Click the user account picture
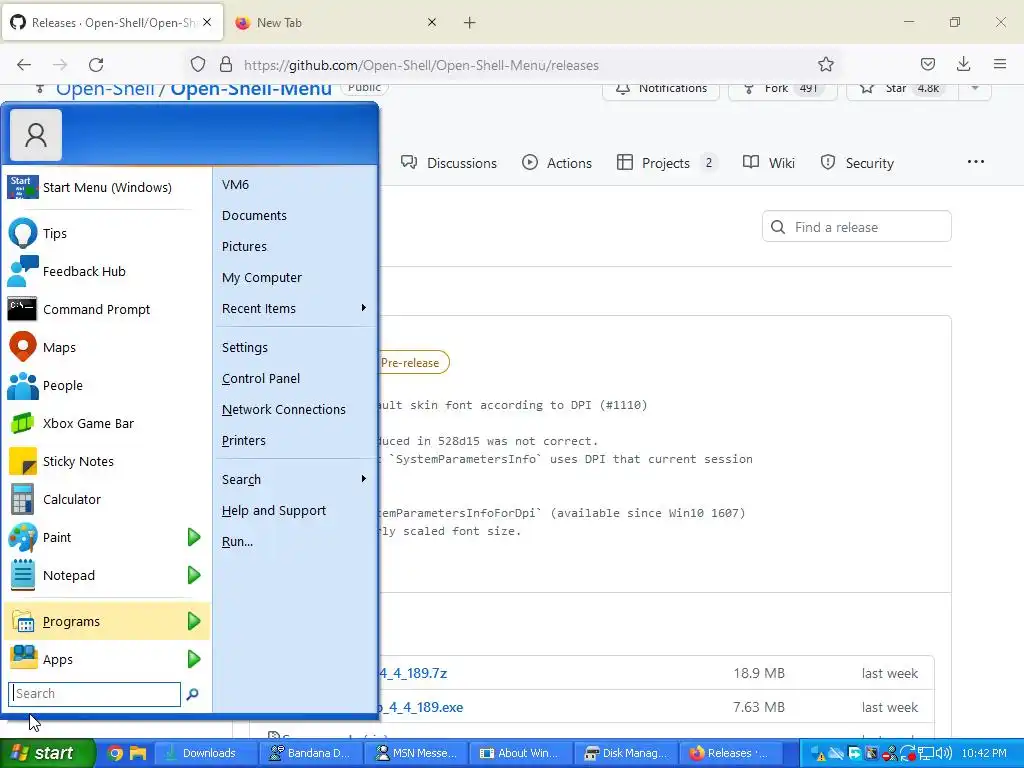 [x=36, y=135]
